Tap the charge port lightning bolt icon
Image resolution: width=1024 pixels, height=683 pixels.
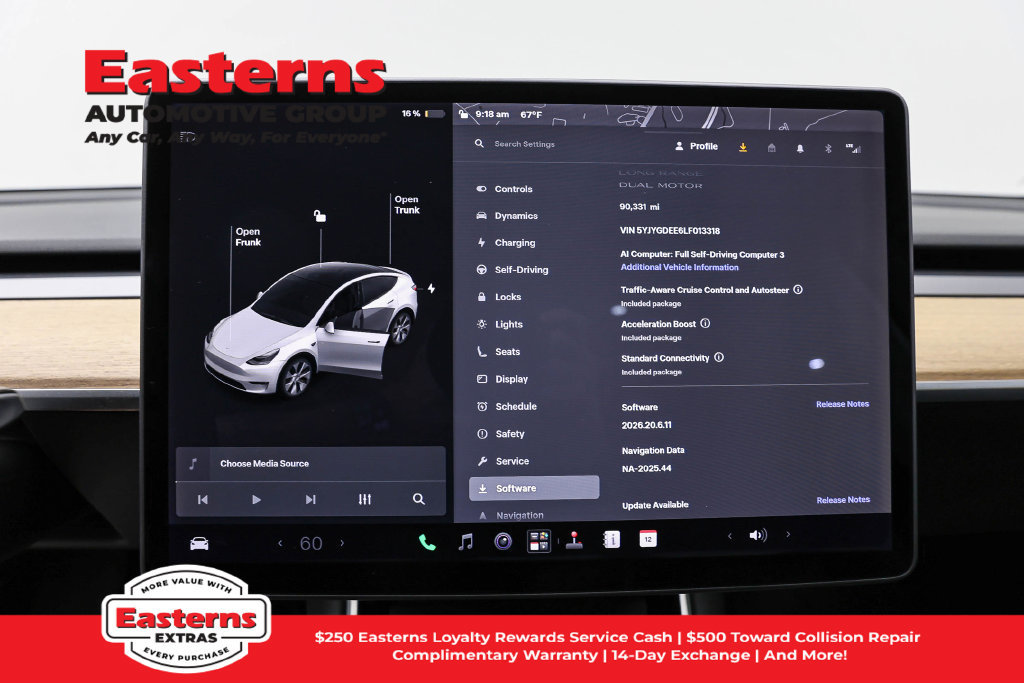[x=431, y=288]
